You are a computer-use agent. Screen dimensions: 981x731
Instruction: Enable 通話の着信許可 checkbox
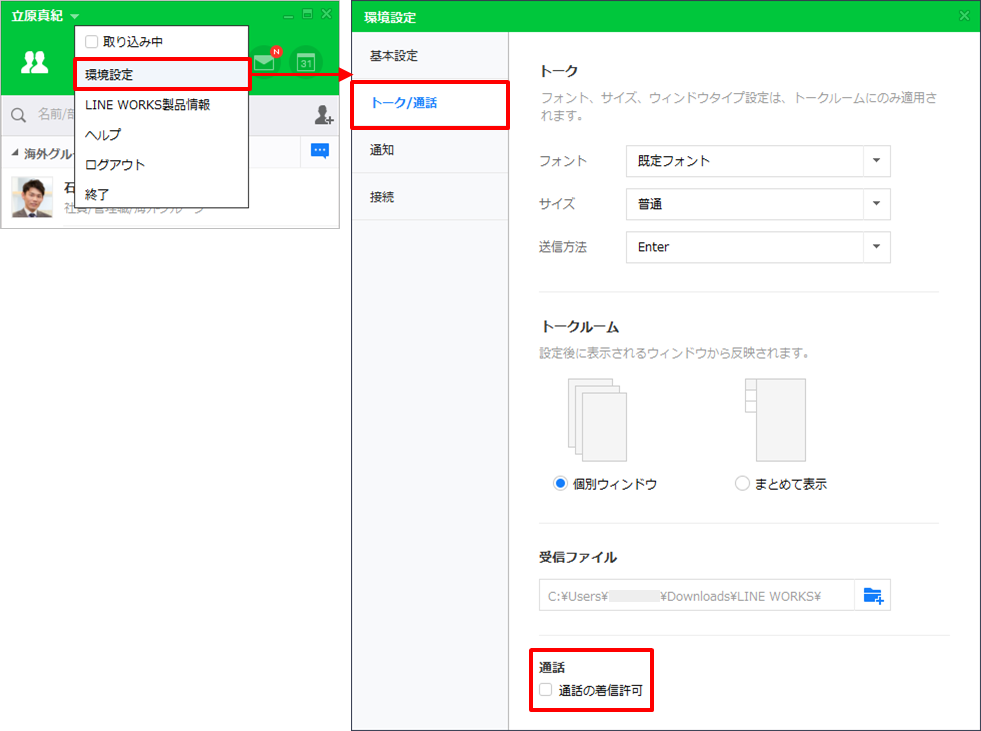click(x=545, y=690)
